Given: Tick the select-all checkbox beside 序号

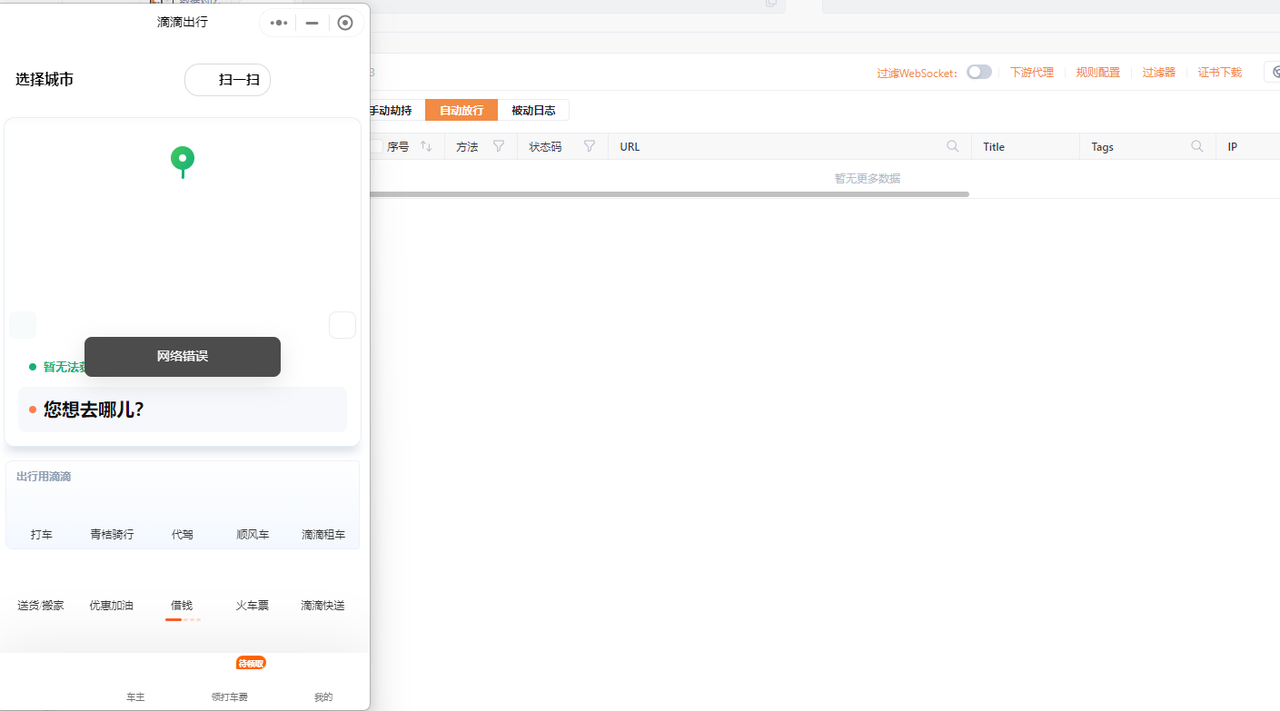Looking at the screenshot, I should click(x=377, y=146).
